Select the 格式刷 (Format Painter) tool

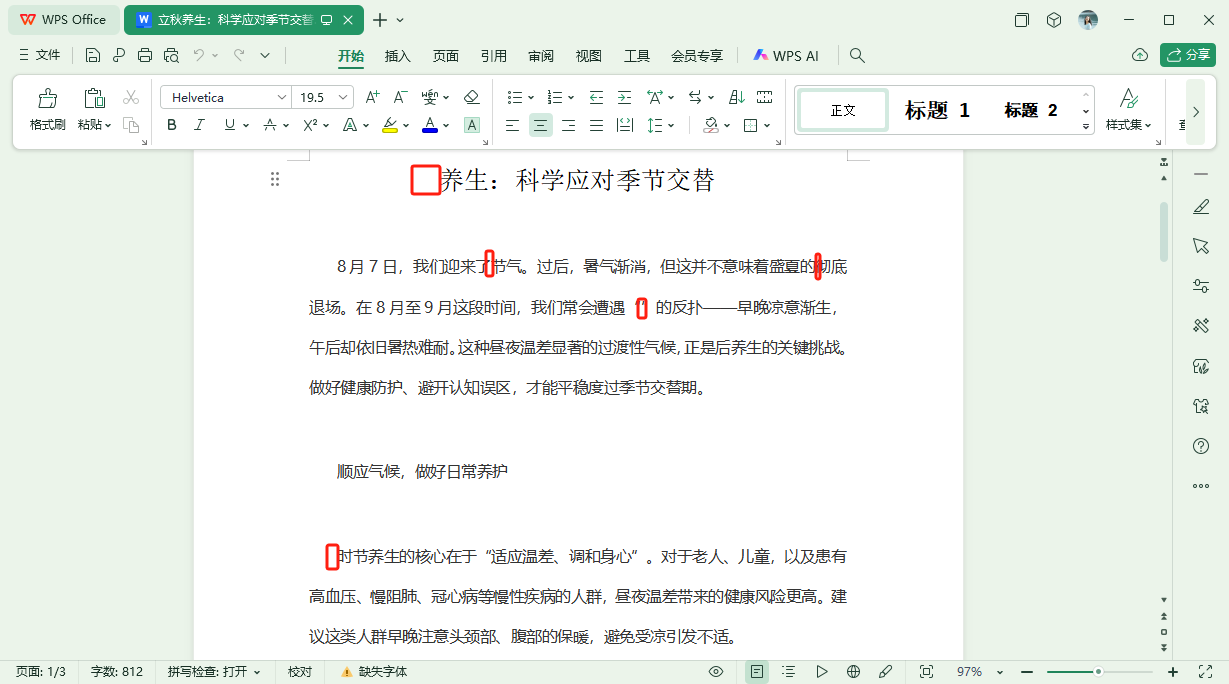[47, 107]
